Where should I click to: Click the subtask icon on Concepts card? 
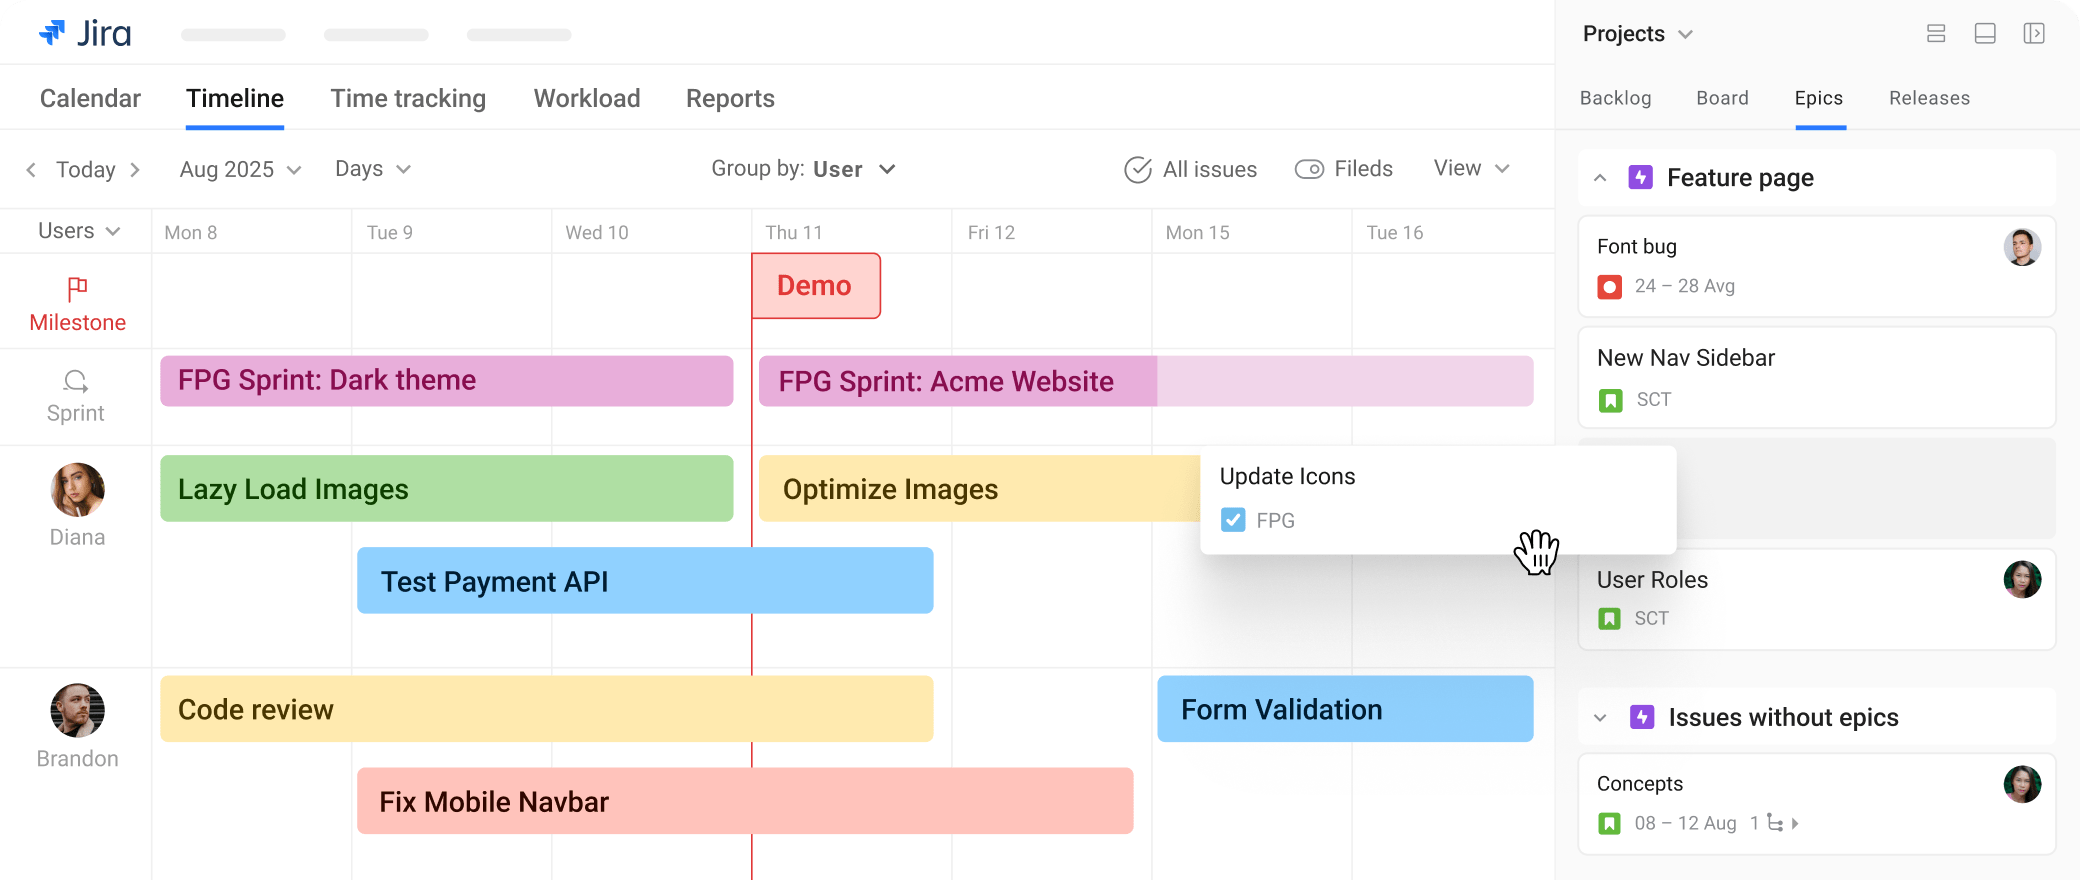coord(1775,823)
